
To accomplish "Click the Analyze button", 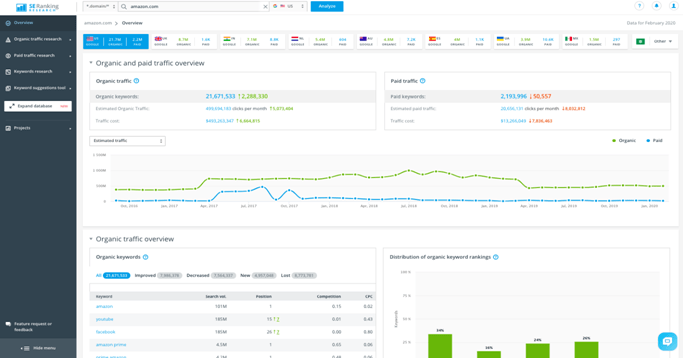I will 327,7.
